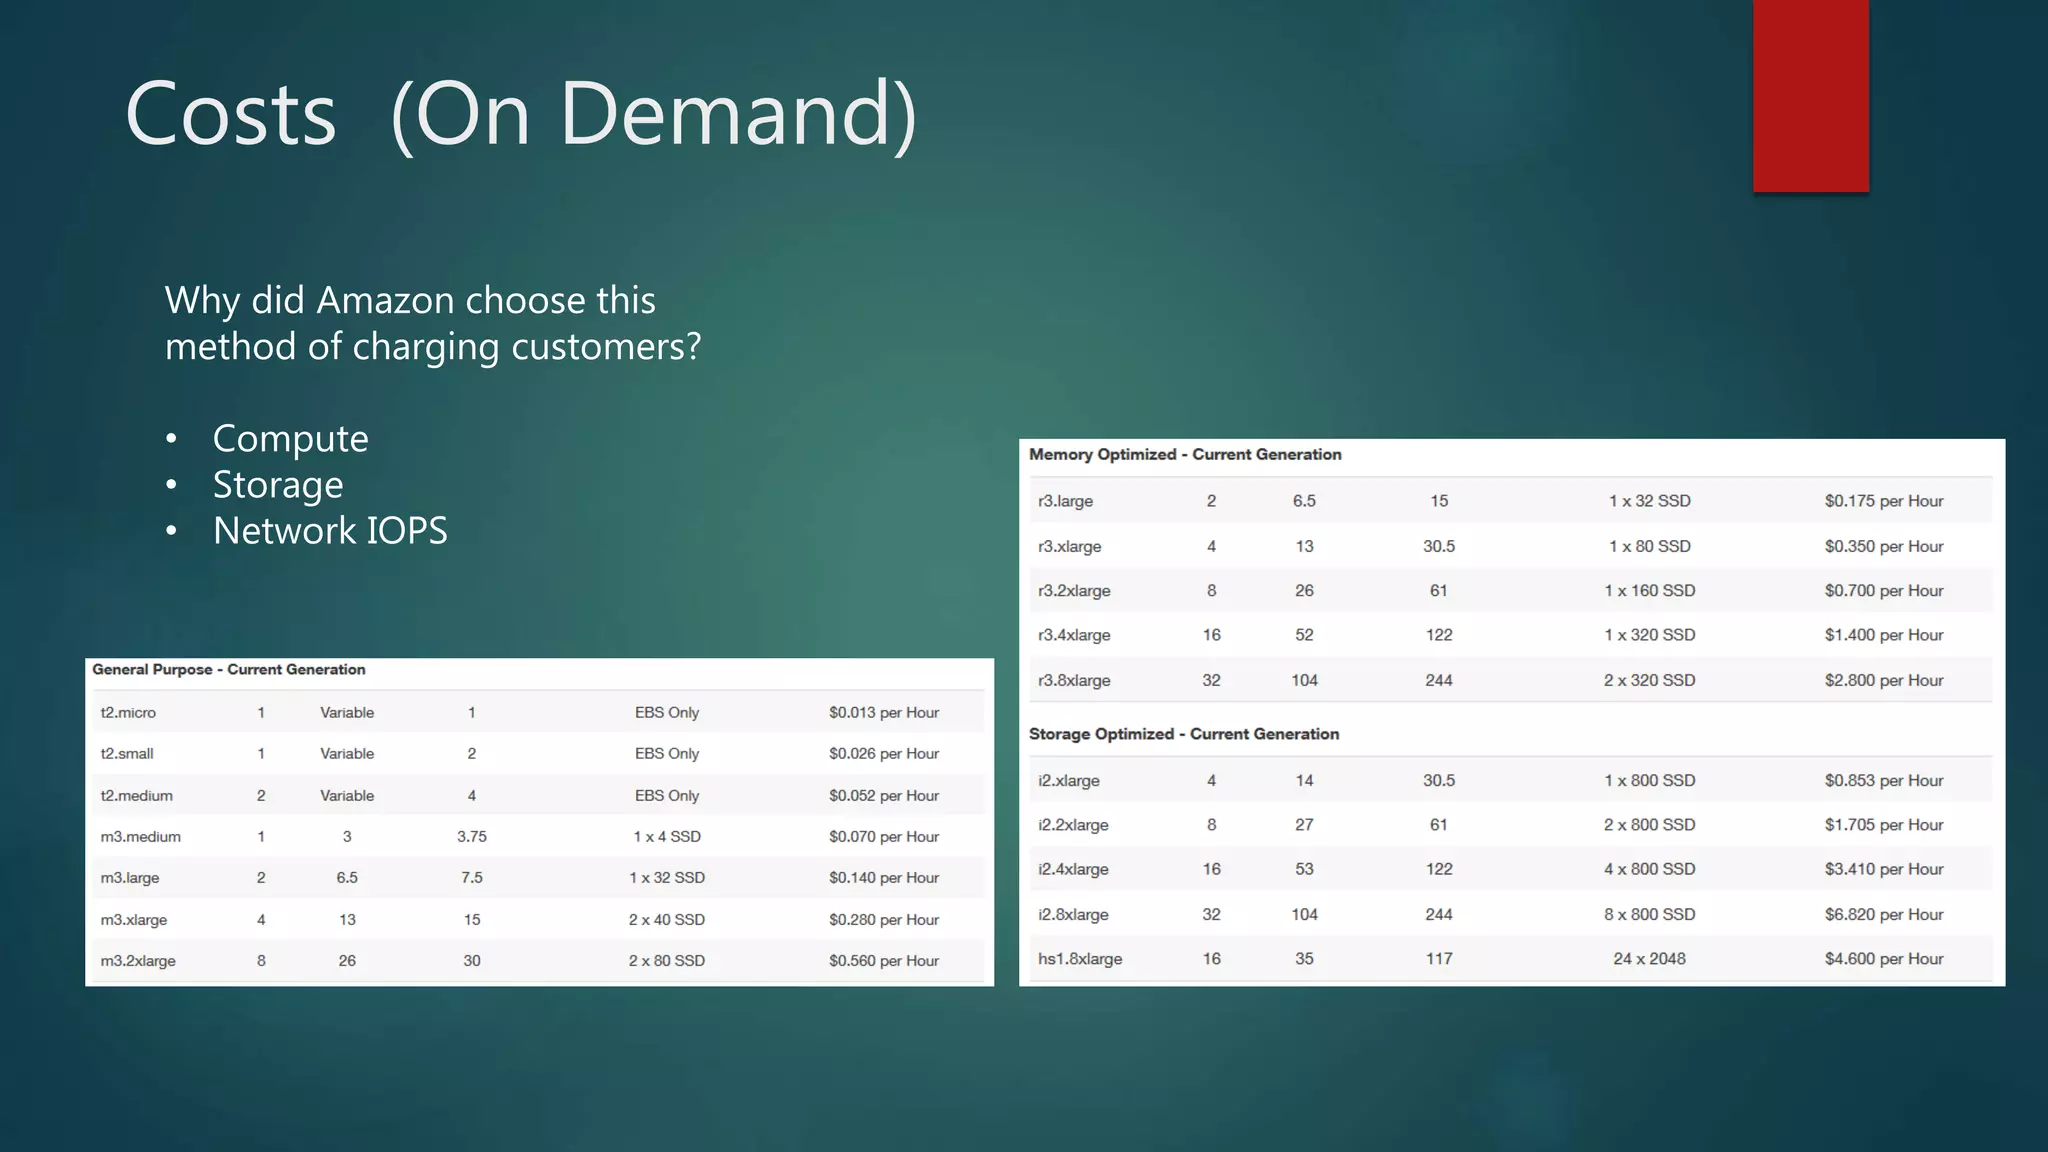Click the "24 x 2048" storage cell

point(1650,958)
